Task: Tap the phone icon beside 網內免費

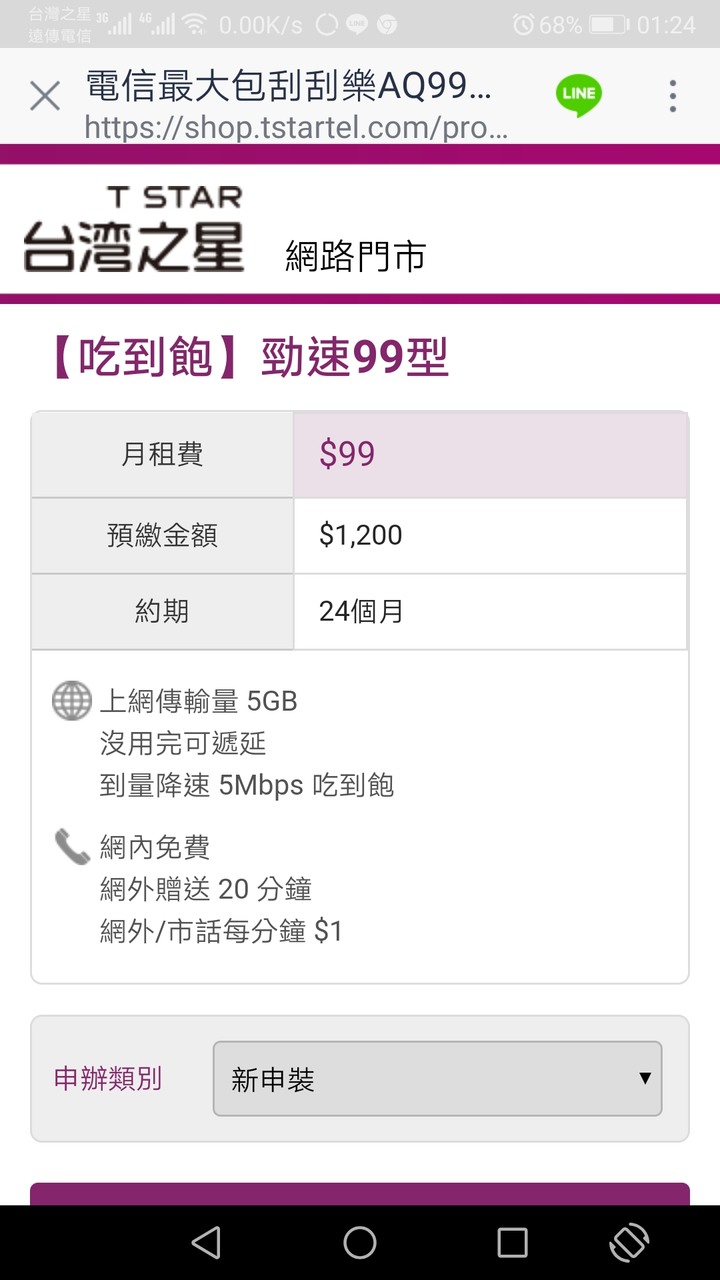Action: pyautogui.click(x=71, y=847)
